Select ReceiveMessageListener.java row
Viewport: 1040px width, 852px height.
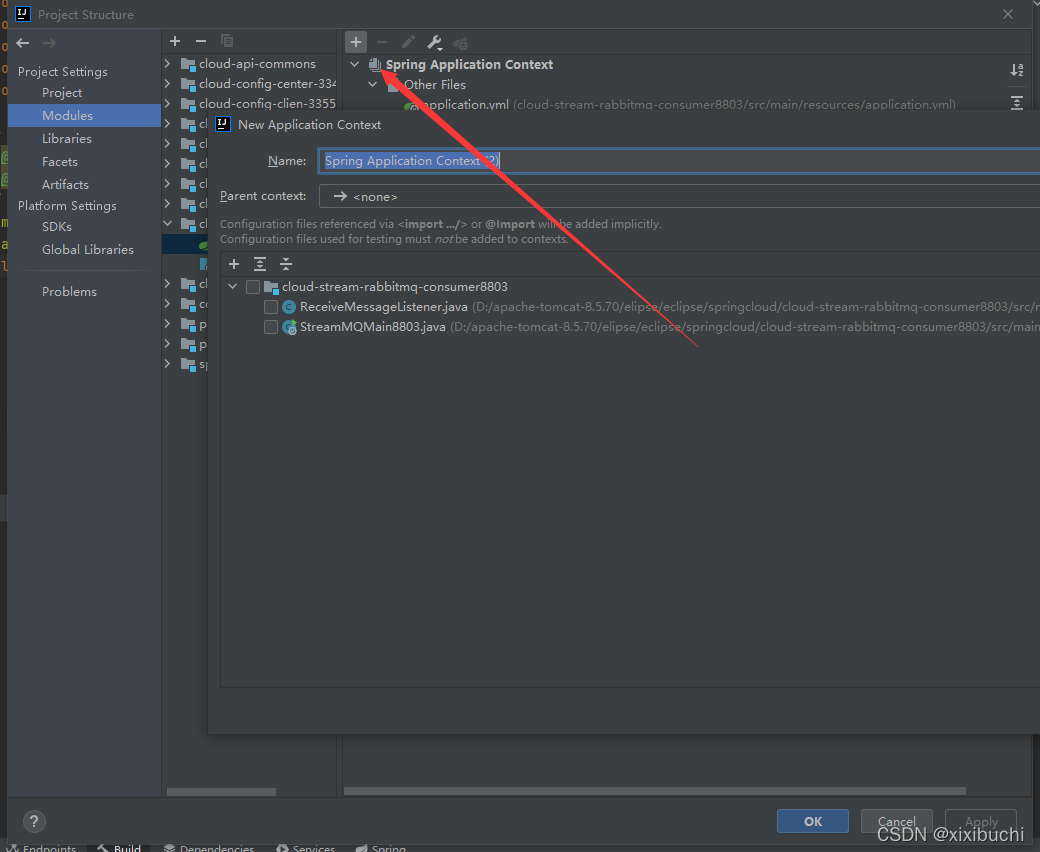[x=630, y=307]
